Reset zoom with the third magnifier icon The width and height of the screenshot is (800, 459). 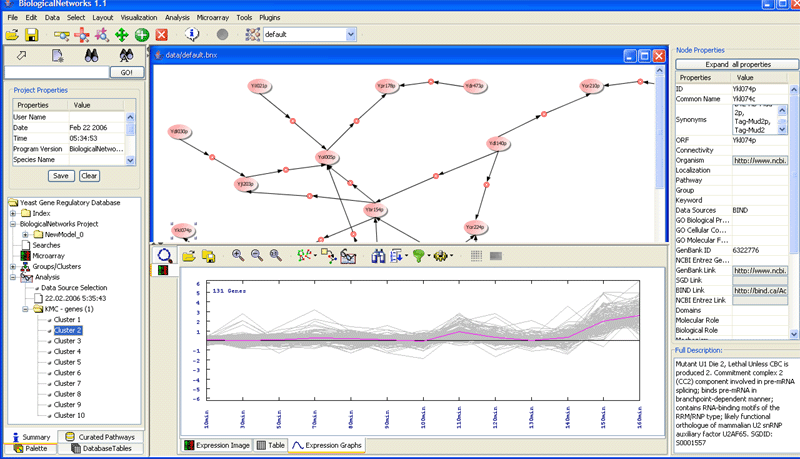click(276, 255)
